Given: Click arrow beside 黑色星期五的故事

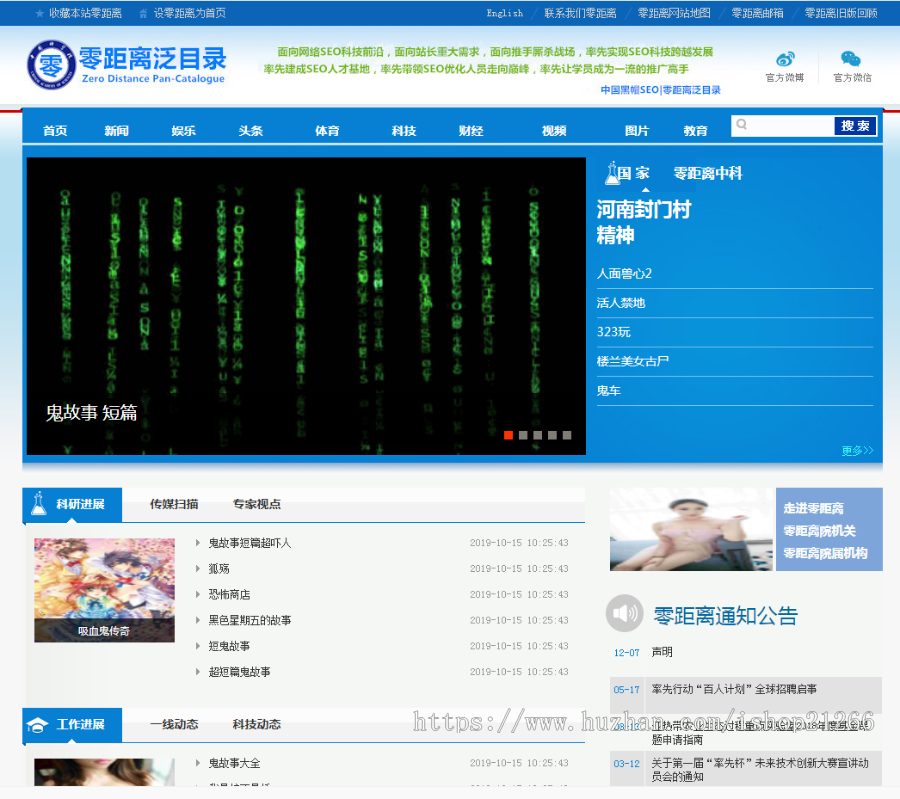Looking at the screenshot, I should (198, 620).
